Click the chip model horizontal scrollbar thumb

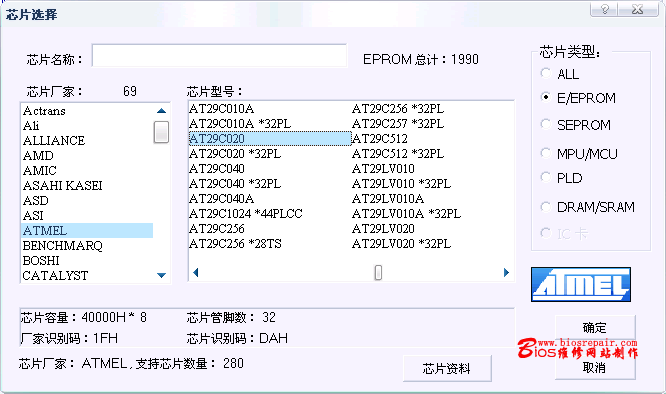(x=378, y=272)
